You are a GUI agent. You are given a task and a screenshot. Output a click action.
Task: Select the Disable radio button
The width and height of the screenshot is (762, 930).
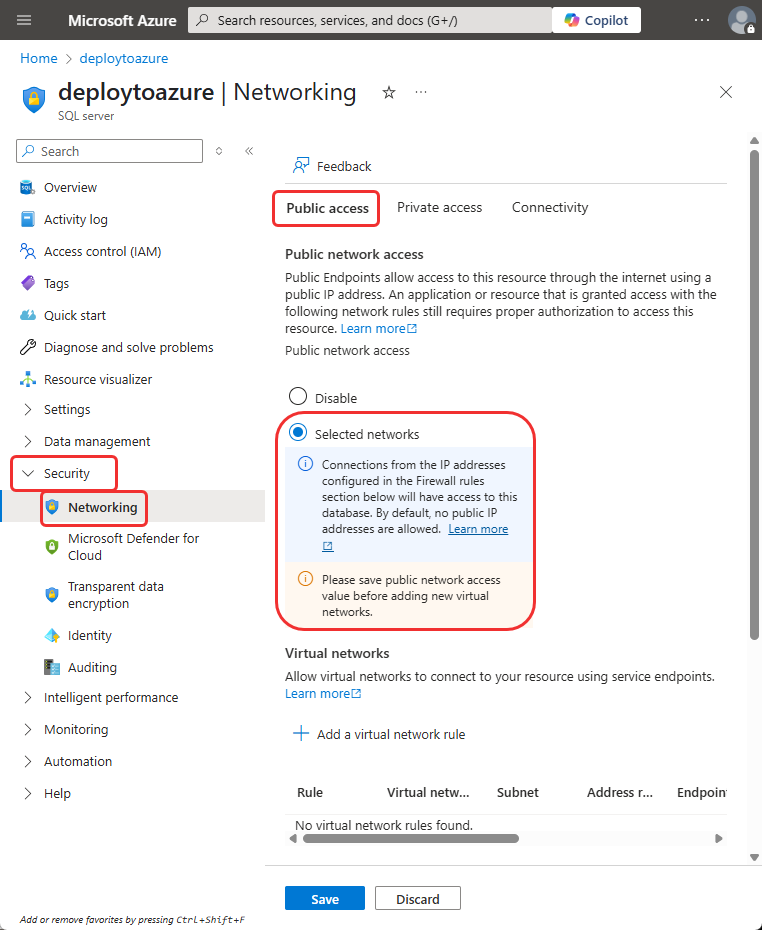298,397
